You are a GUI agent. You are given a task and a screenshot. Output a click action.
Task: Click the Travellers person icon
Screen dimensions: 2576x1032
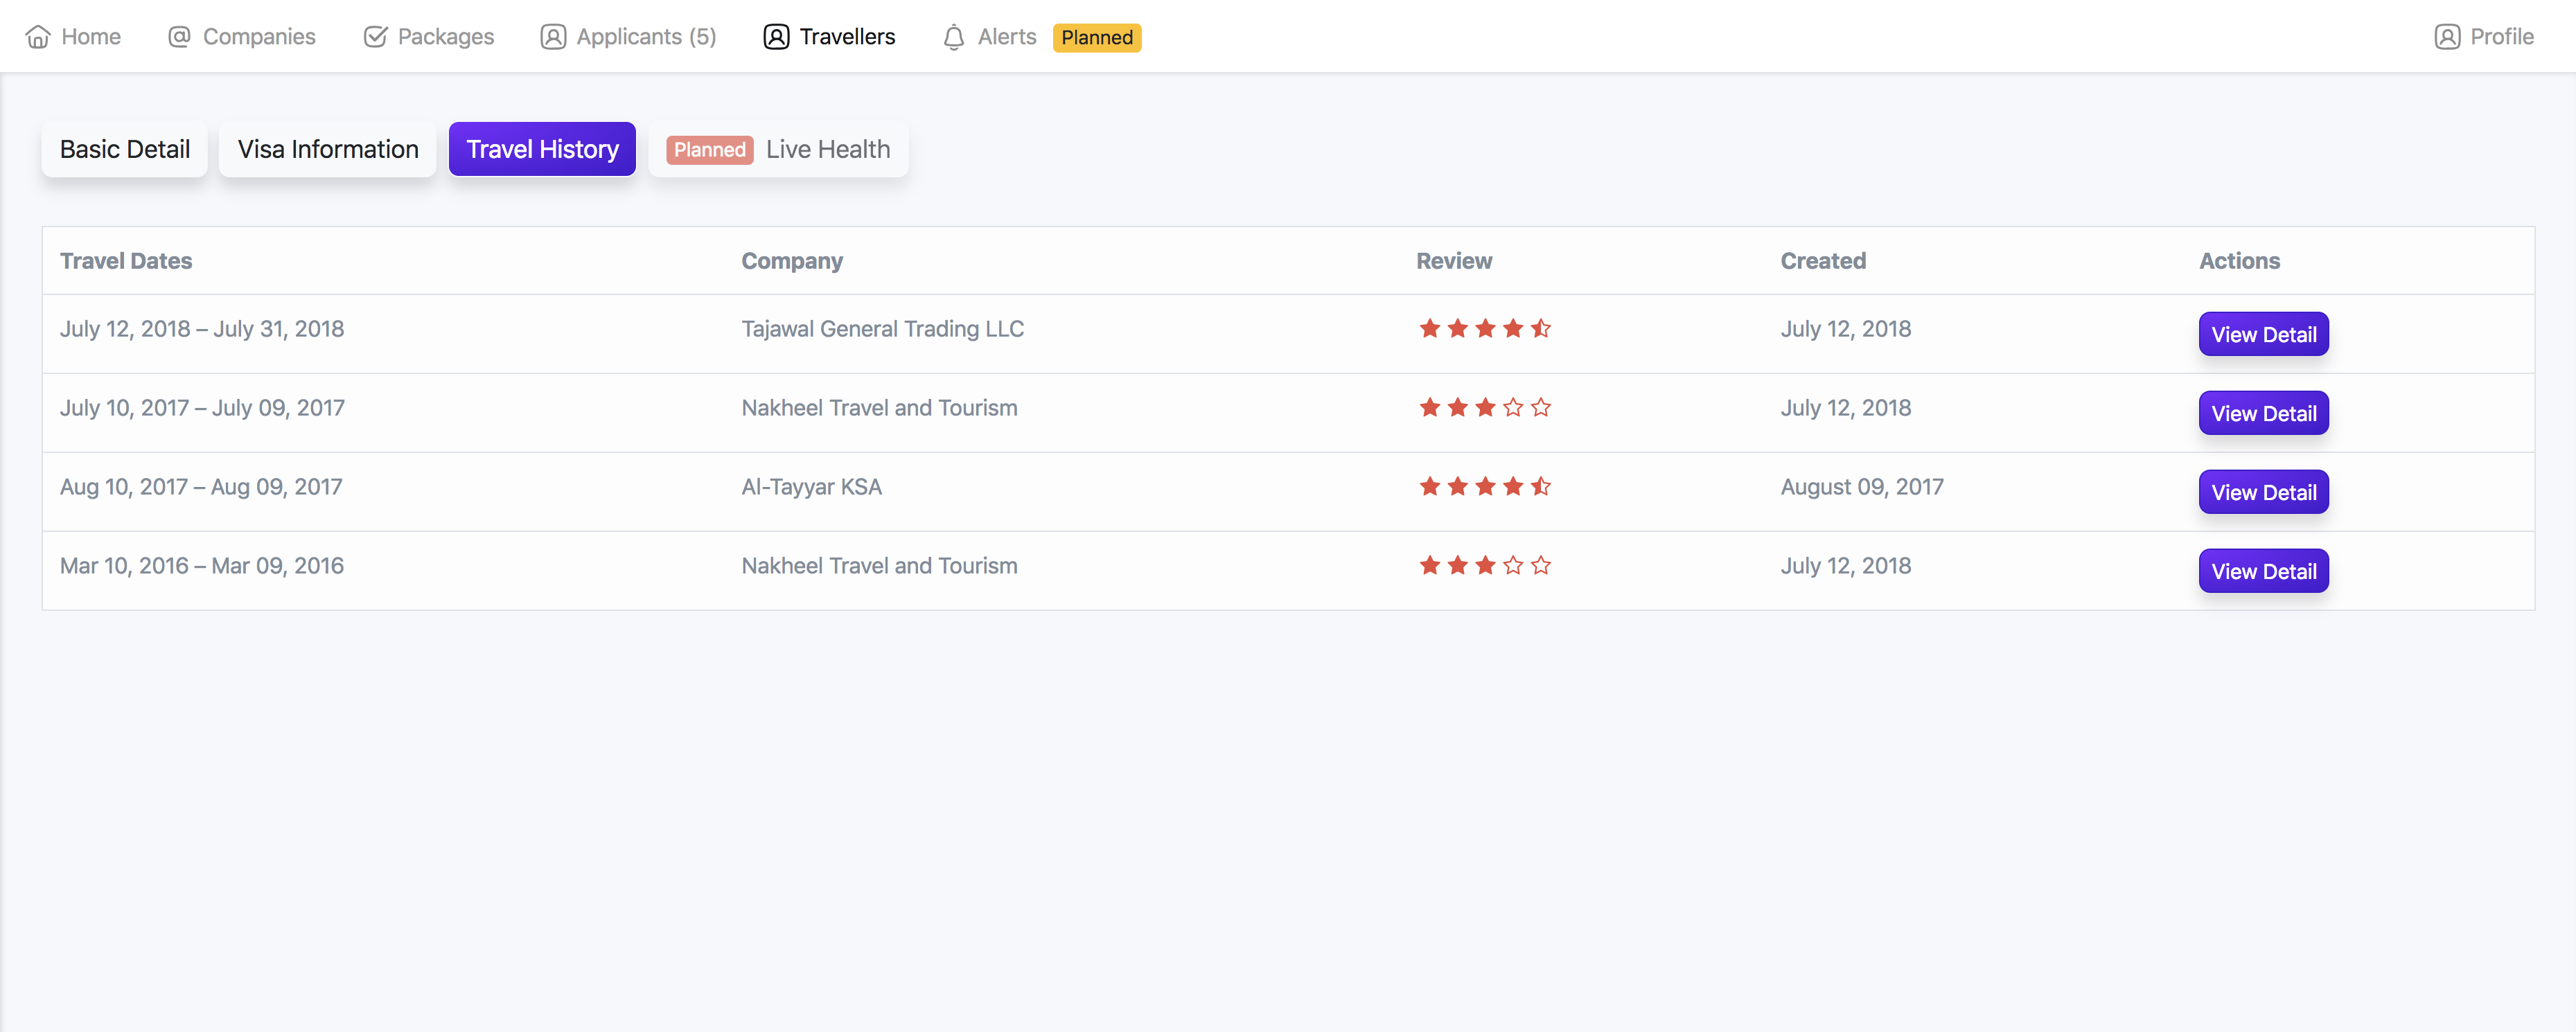click(776, 37)
